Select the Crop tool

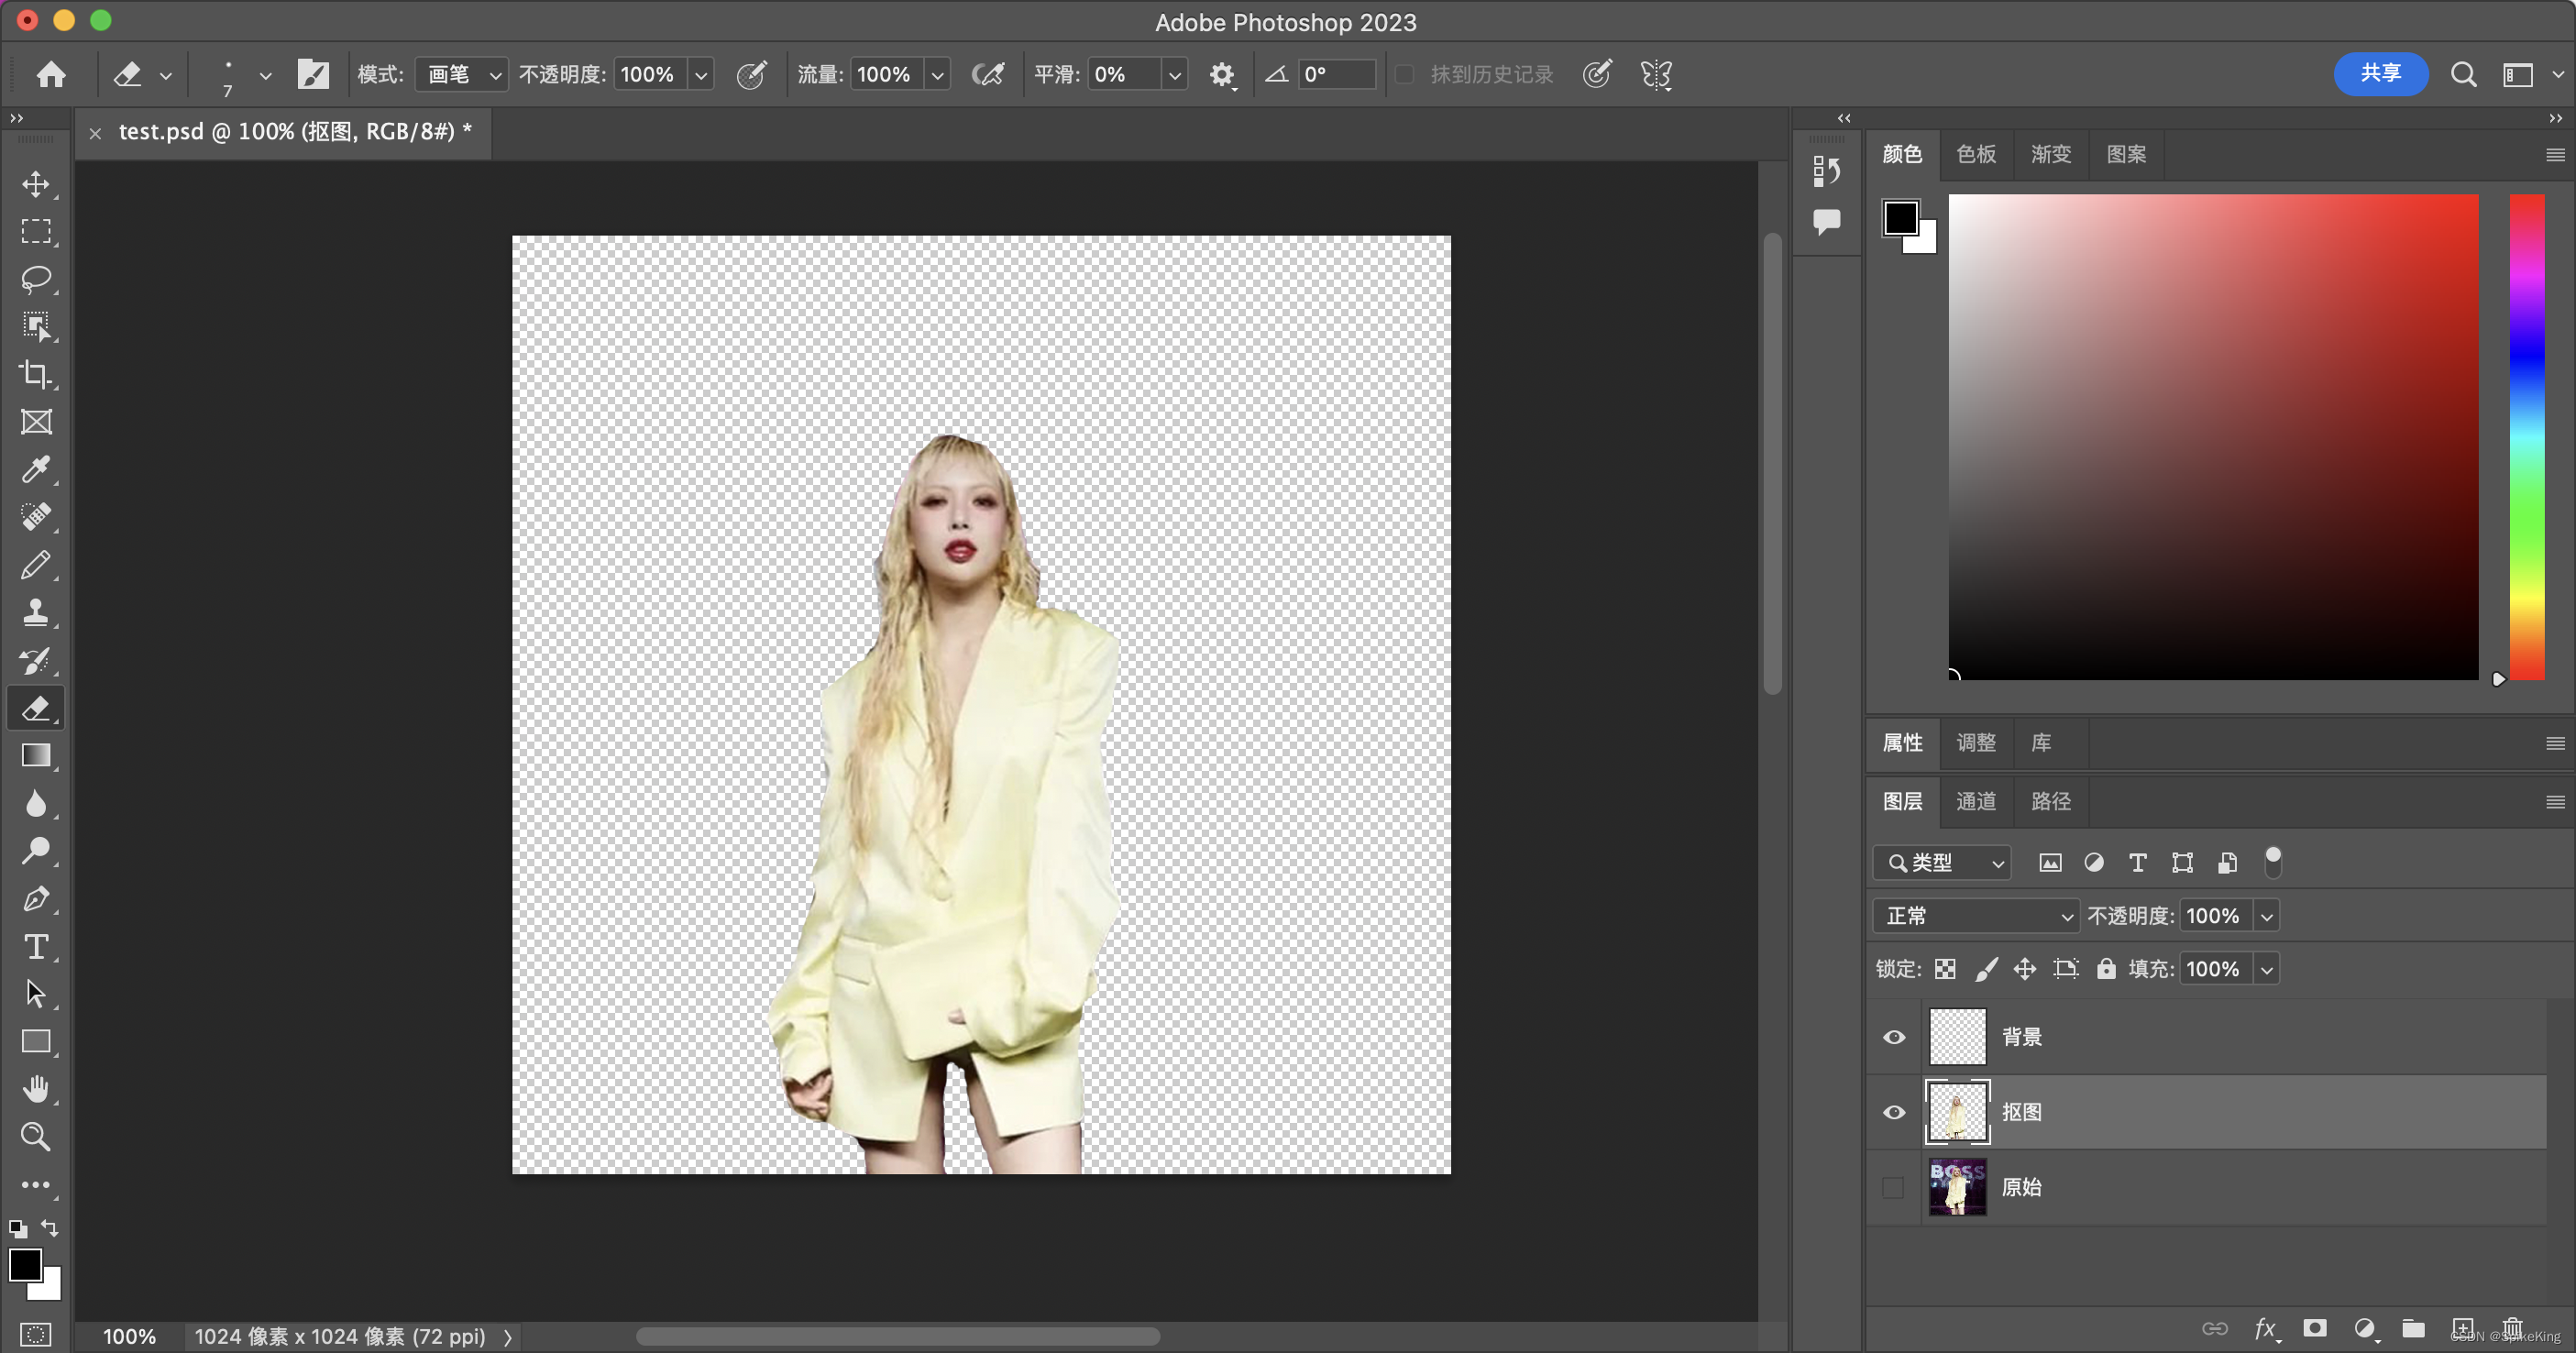(36, 374)
